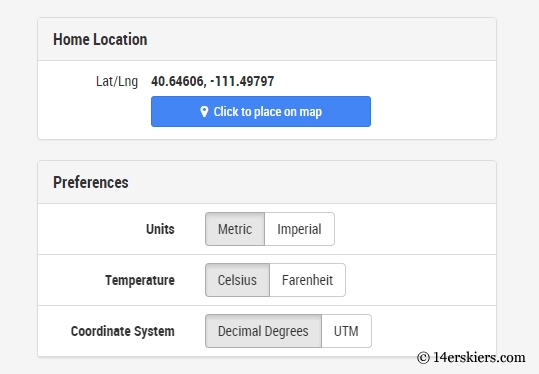Select Metric units

(x=235, y=229)
